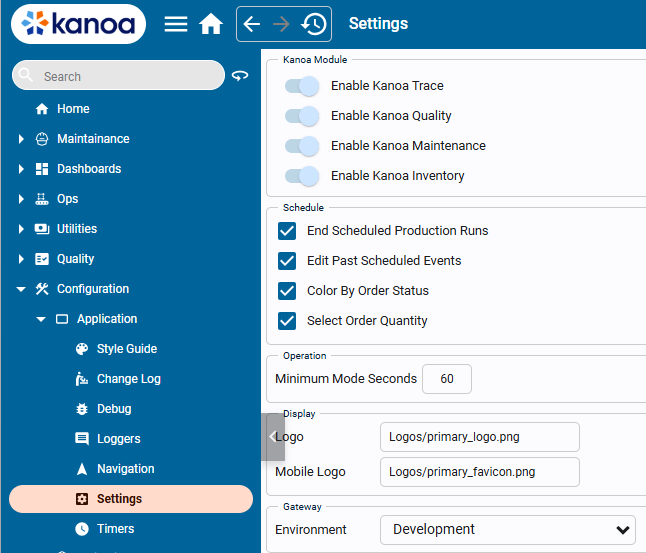Click the search magnifier icon
The width and height of the screenshot is (646, 553).
[26, 75]
